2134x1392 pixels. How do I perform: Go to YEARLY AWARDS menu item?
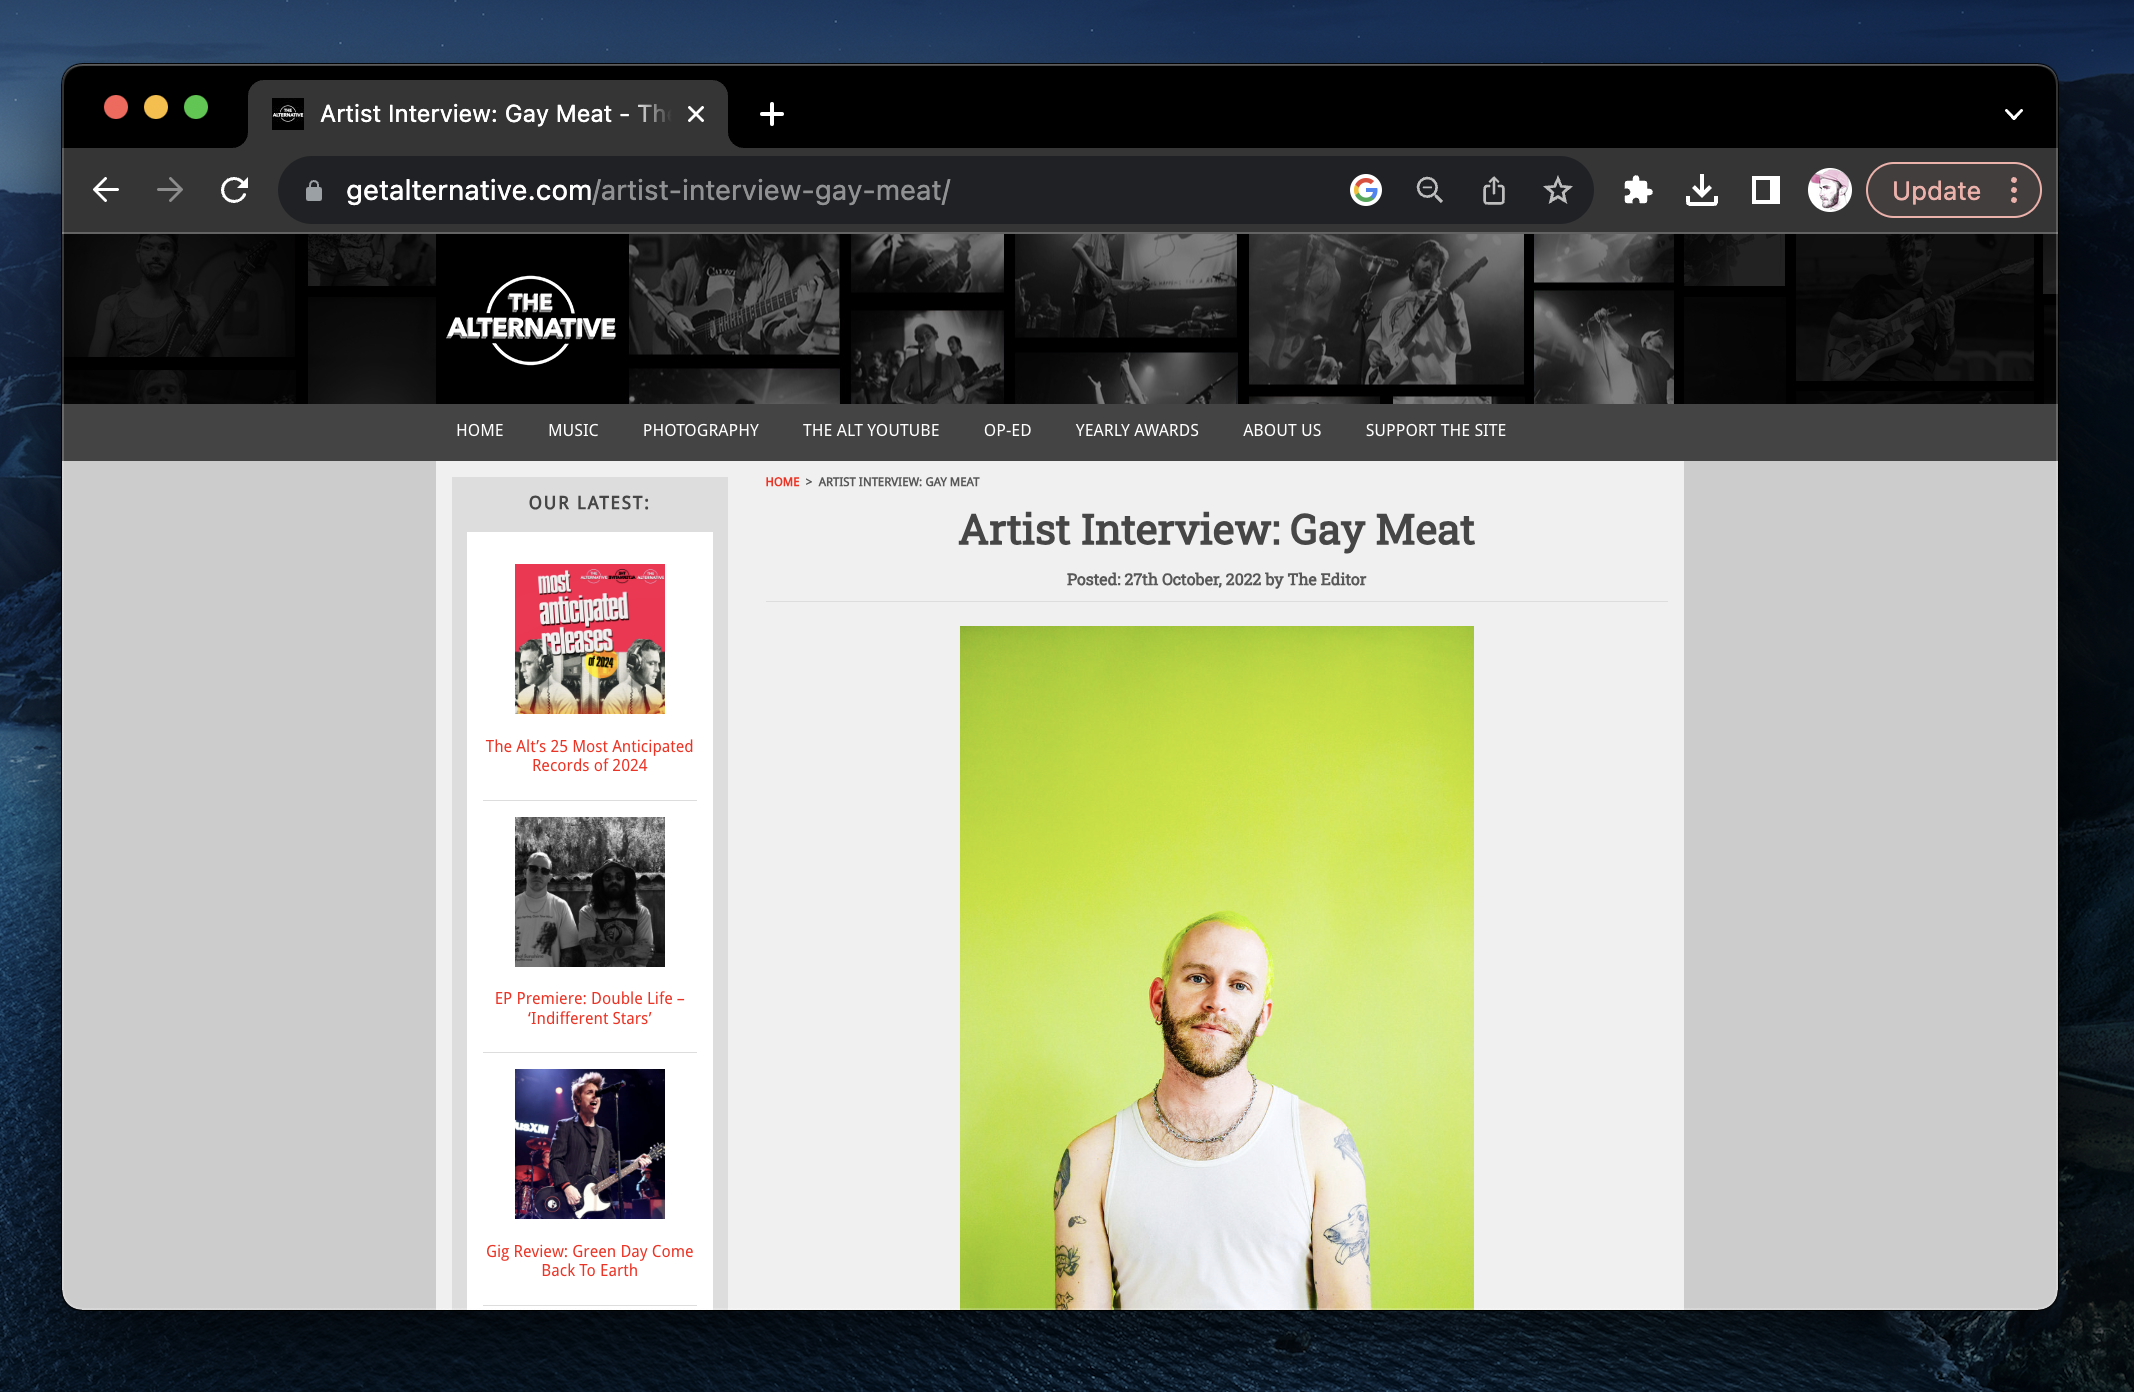tap(1136, 430)
